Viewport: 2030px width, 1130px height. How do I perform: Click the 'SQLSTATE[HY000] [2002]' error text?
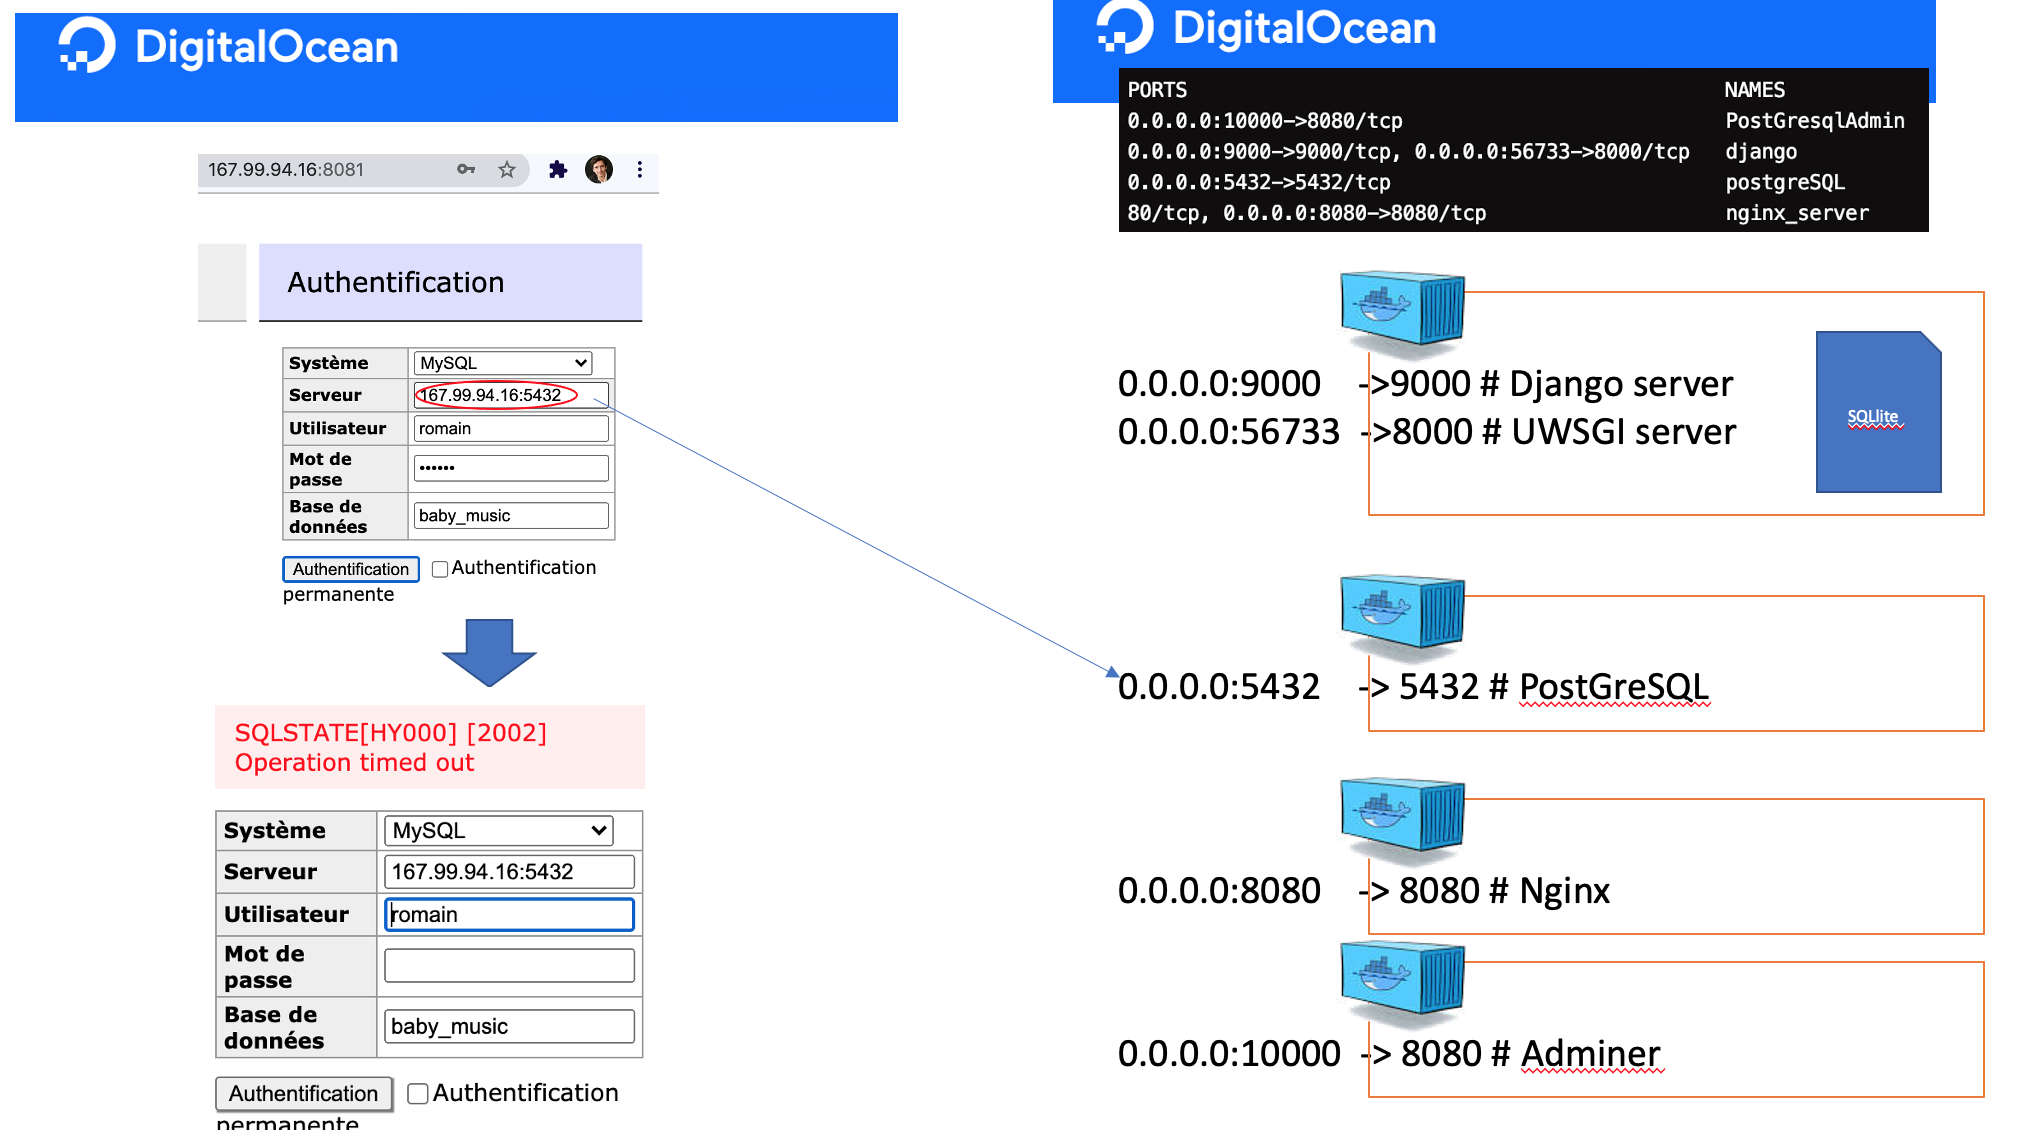pos(391,733)
